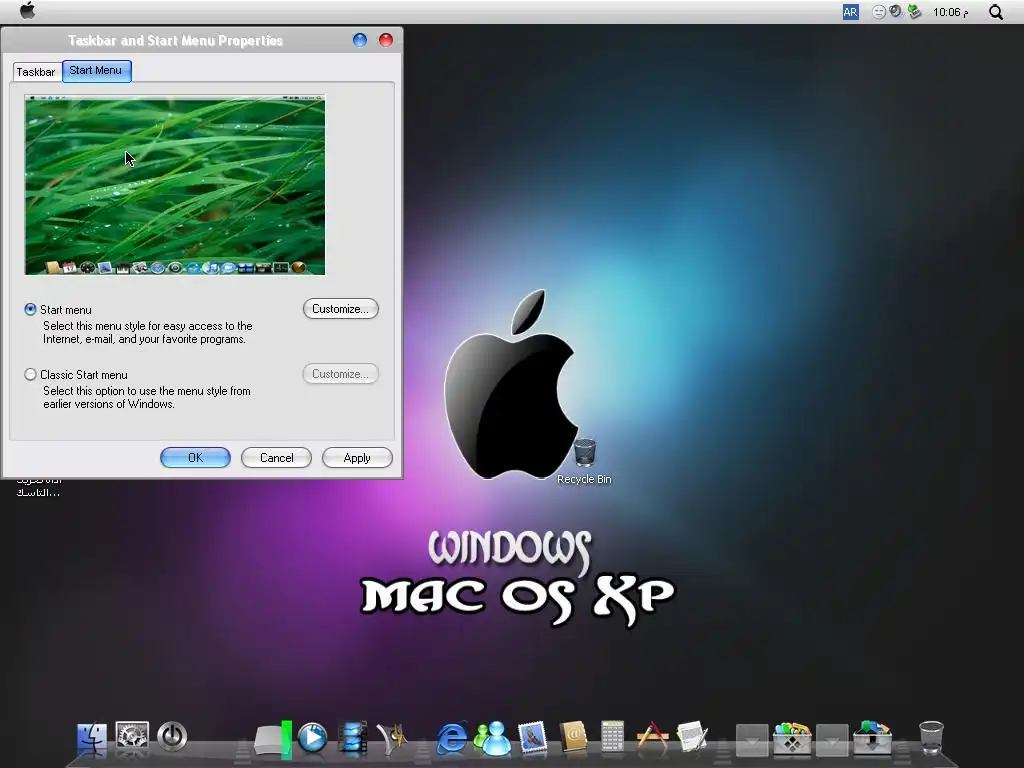Click the OK button
Image resolution: width=1024 pixels, height=768 pixels.
[x=195, y=458]
